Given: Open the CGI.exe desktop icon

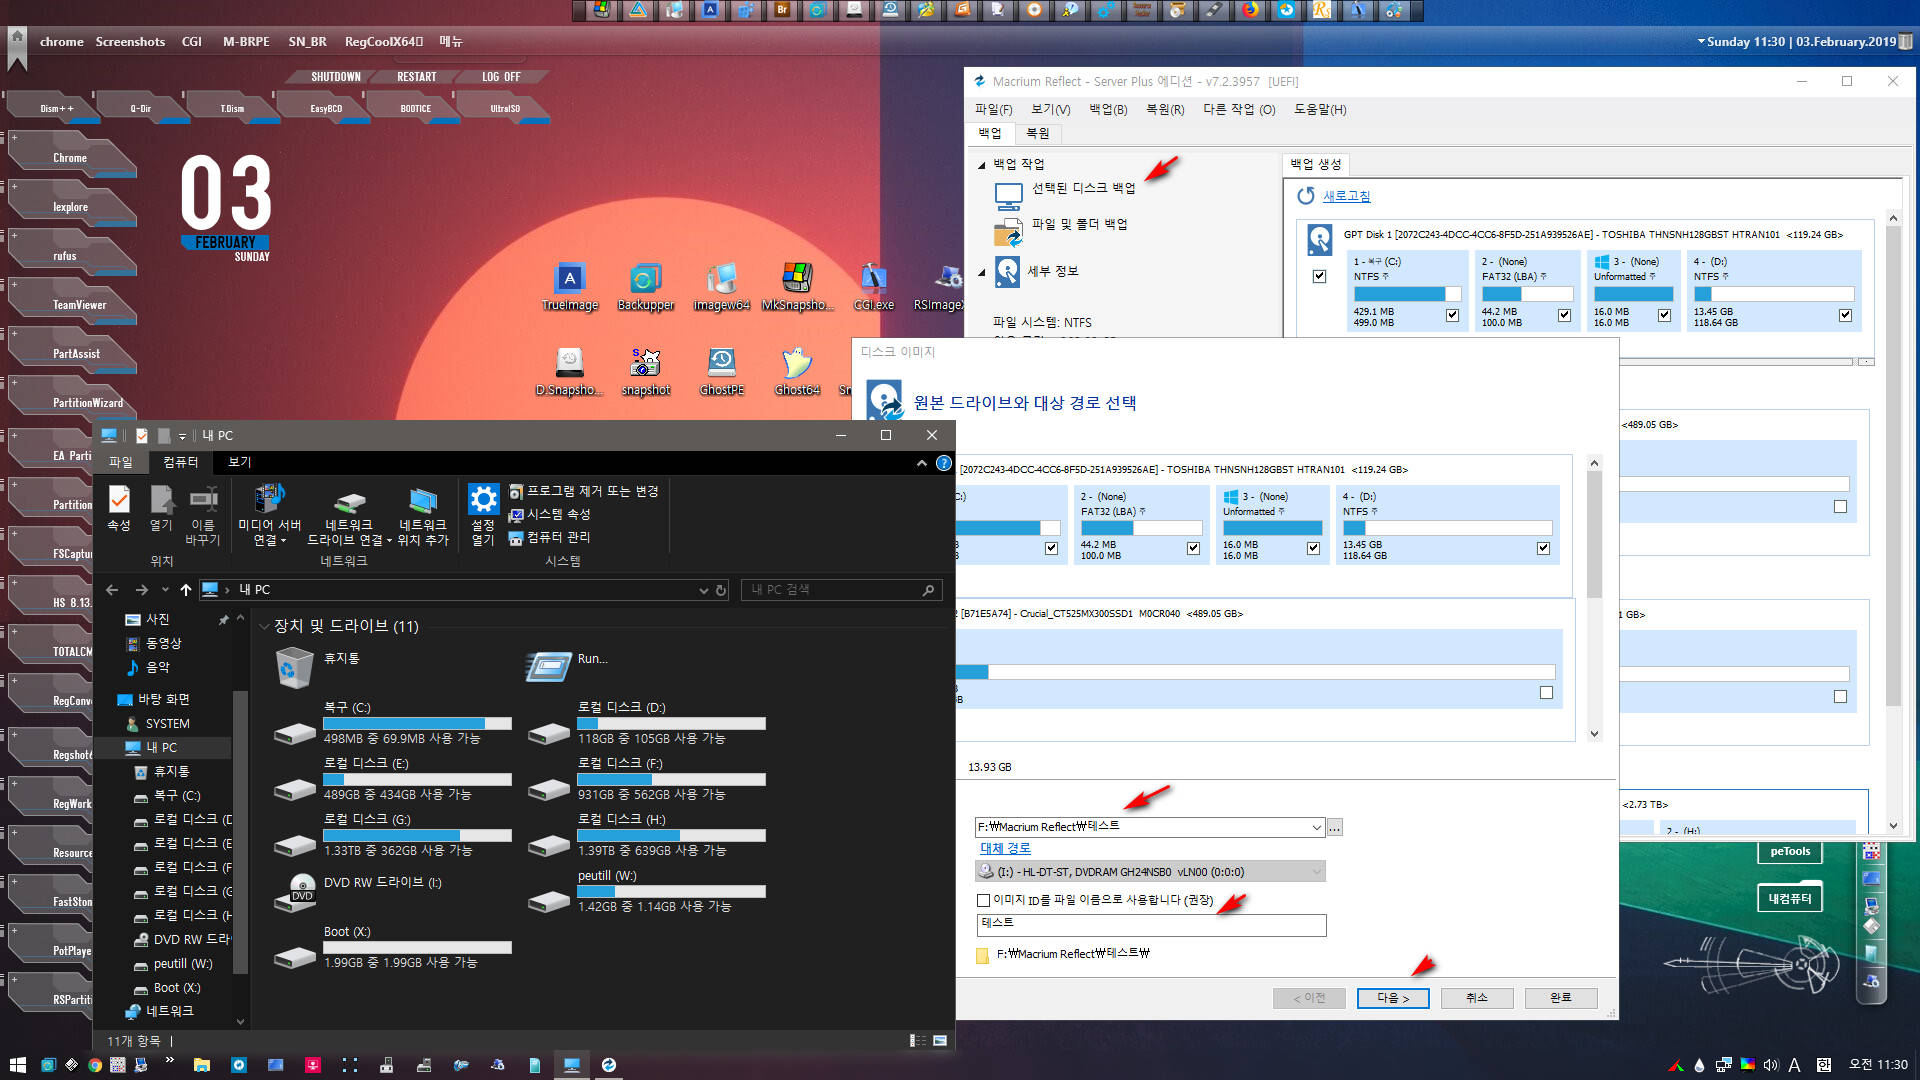Looking at the screenshot, I should pyautogui.click(x=873, y=286).
